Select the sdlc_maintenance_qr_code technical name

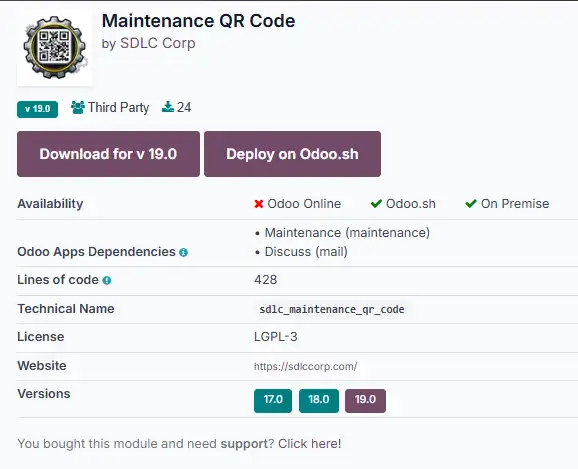[x=332, y=309]
